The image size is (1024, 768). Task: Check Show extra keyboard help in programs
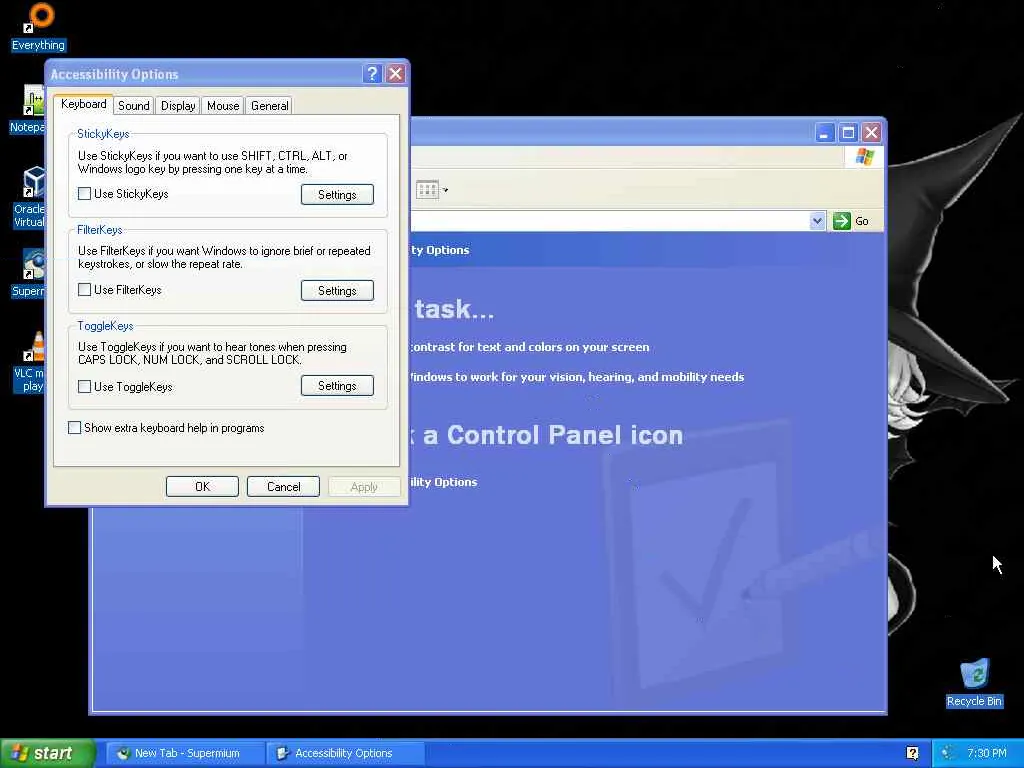click(74, 428)
